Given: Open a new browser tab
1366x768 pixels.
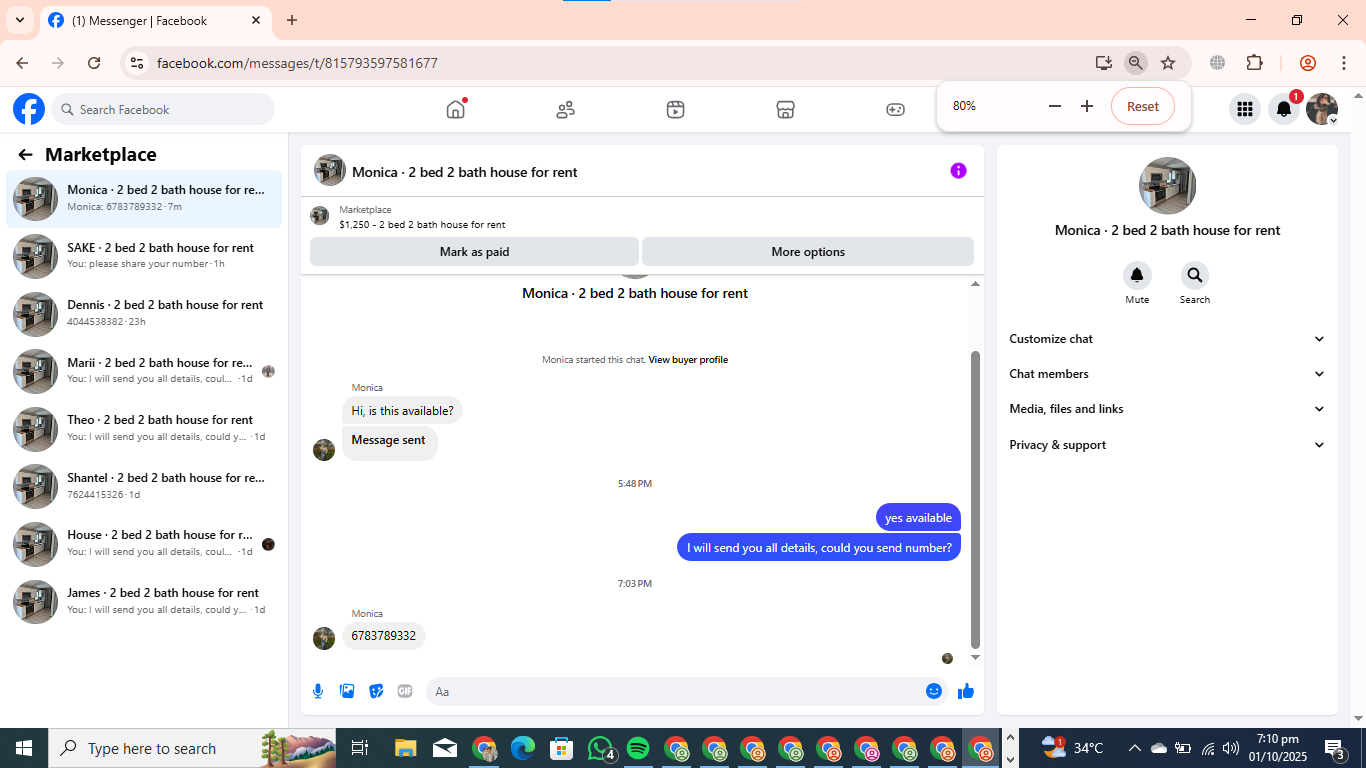Looking at the screenshot, I should point(292,20).
